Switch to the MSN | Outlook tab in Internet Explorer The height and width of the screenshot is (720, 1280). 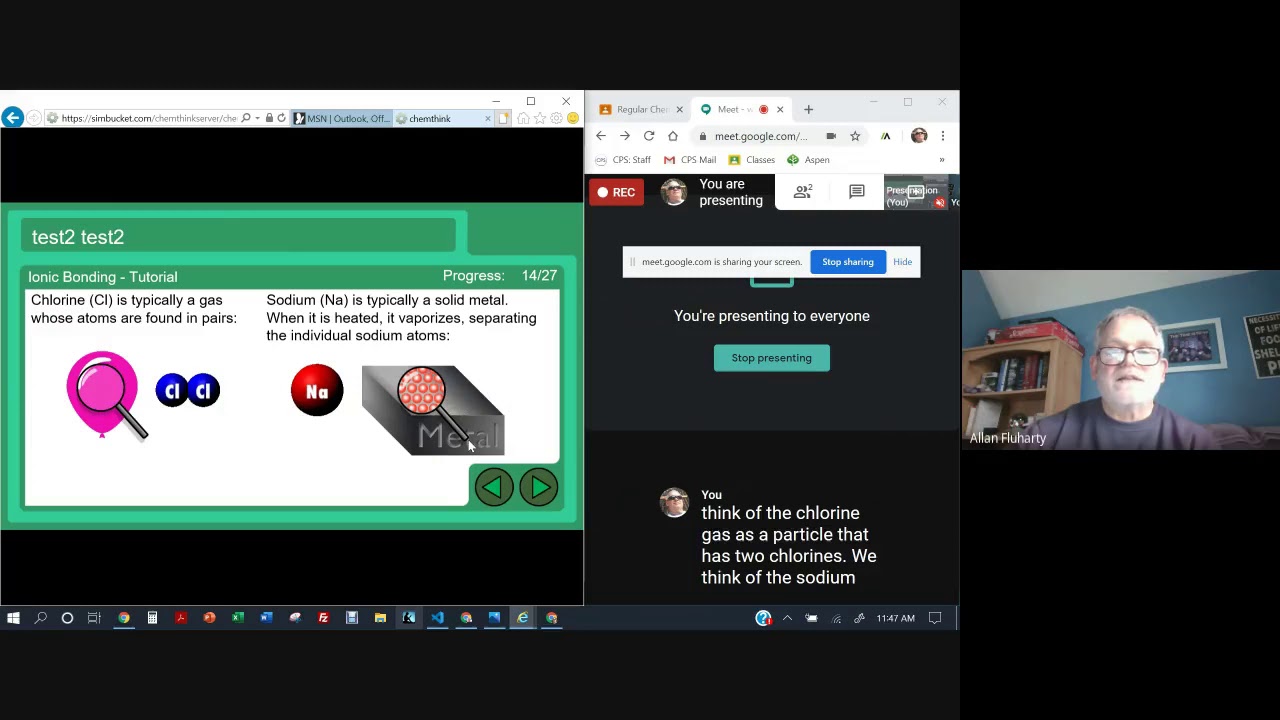coord(341,118)
